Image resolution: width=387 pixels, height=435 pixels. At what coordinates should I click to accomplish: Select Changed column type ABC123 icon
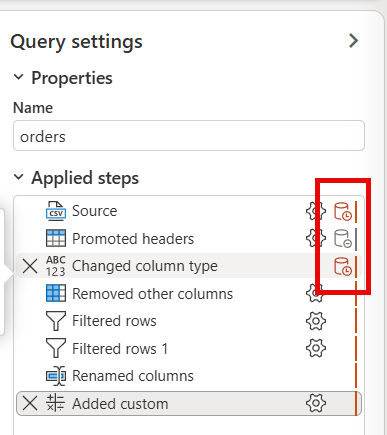click(x=56, y=266)
